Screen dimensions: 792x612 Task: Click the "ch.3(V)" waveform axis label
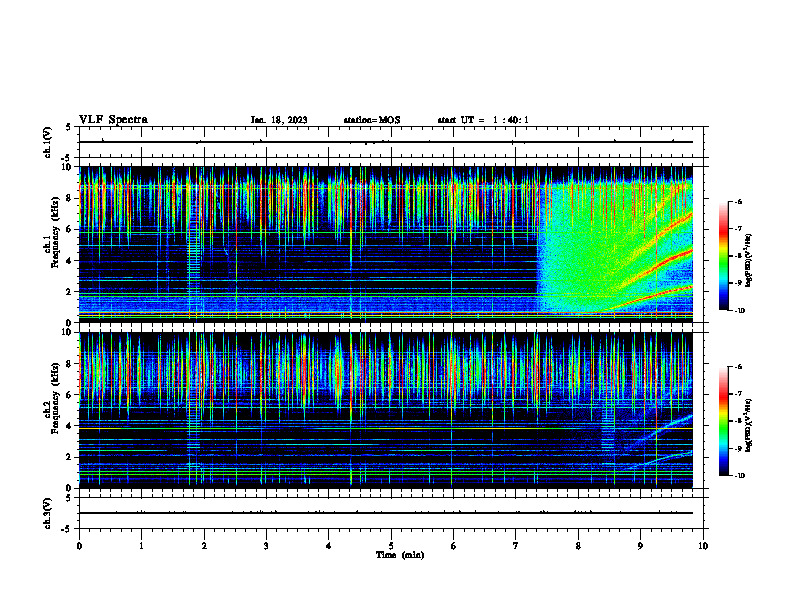(48, 513)
